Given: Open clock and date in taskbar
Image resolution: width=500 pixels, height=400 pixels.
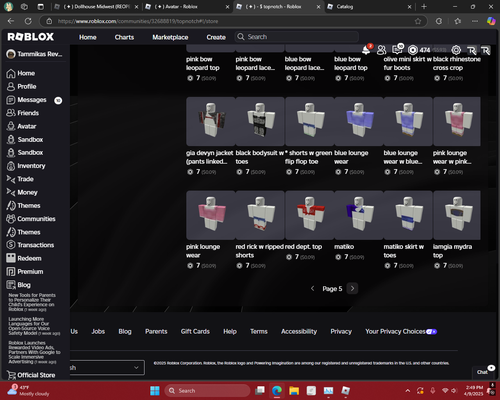Looking at the screenshot, I should [x=474, y=391].
